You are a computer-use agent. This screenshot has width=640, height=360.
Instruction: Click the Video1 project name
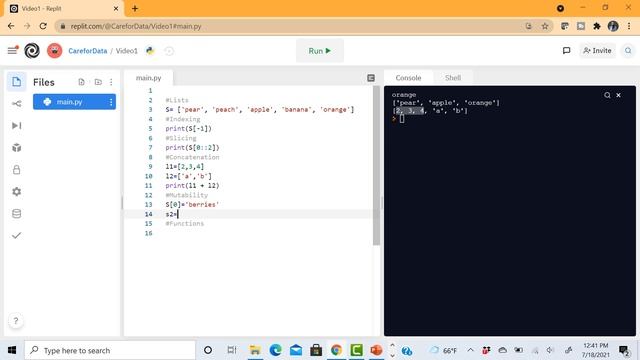[x=127, y=51]
